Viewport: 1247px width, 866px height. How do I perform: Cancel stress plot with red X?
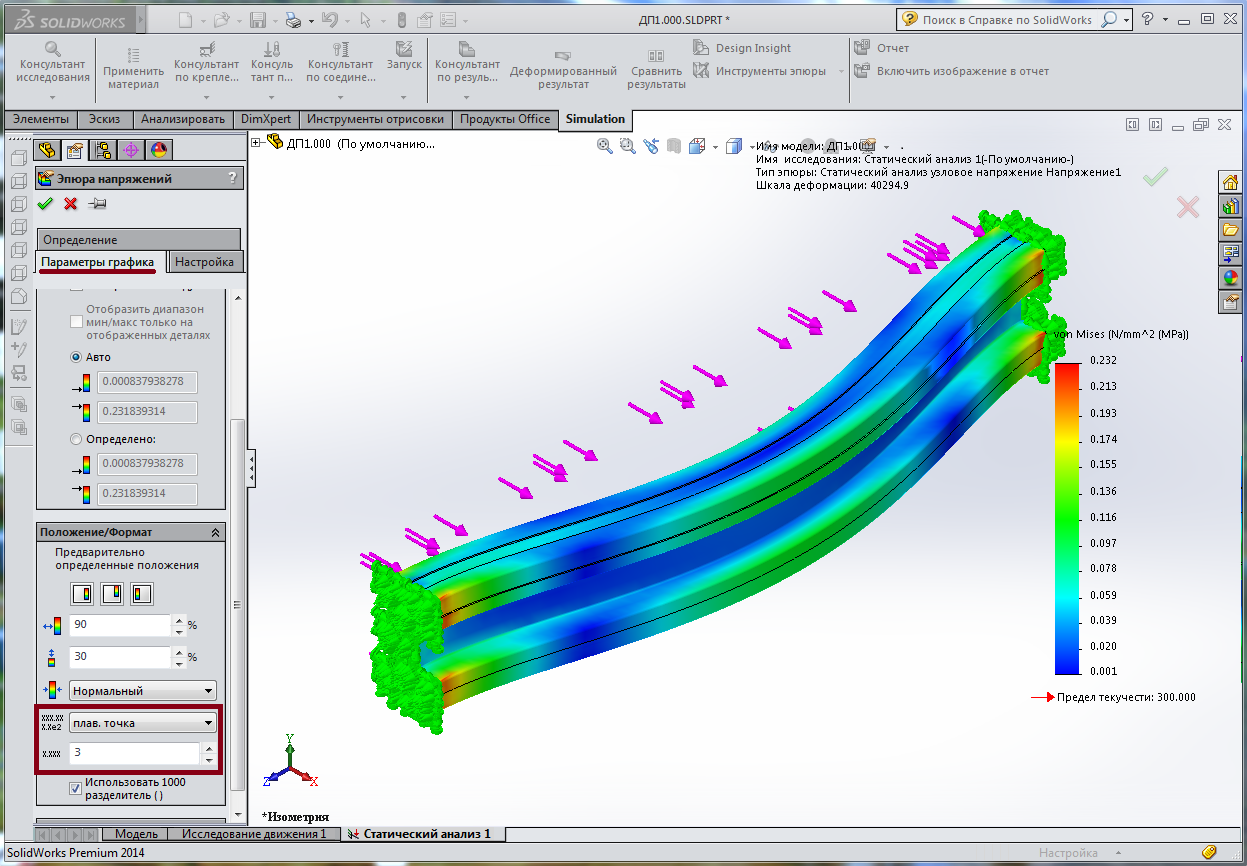pos(70,204)
